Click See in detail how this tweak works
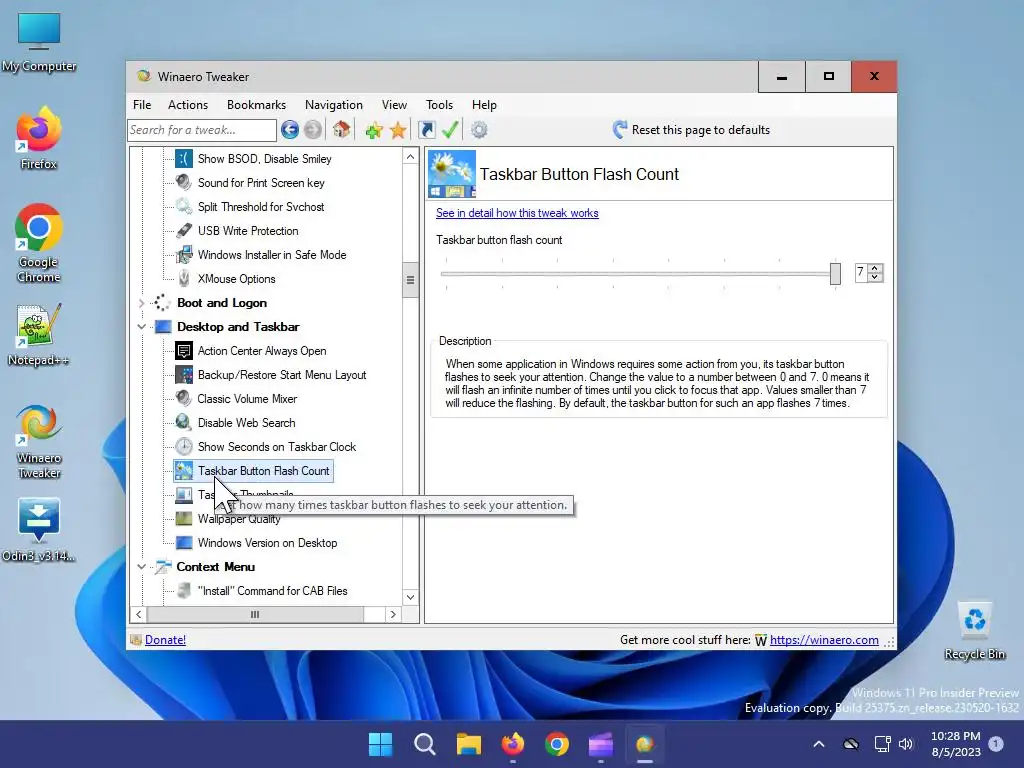The width and height of the screenshot is (1024, 768). pyautogui.click(x=517, y=213)
